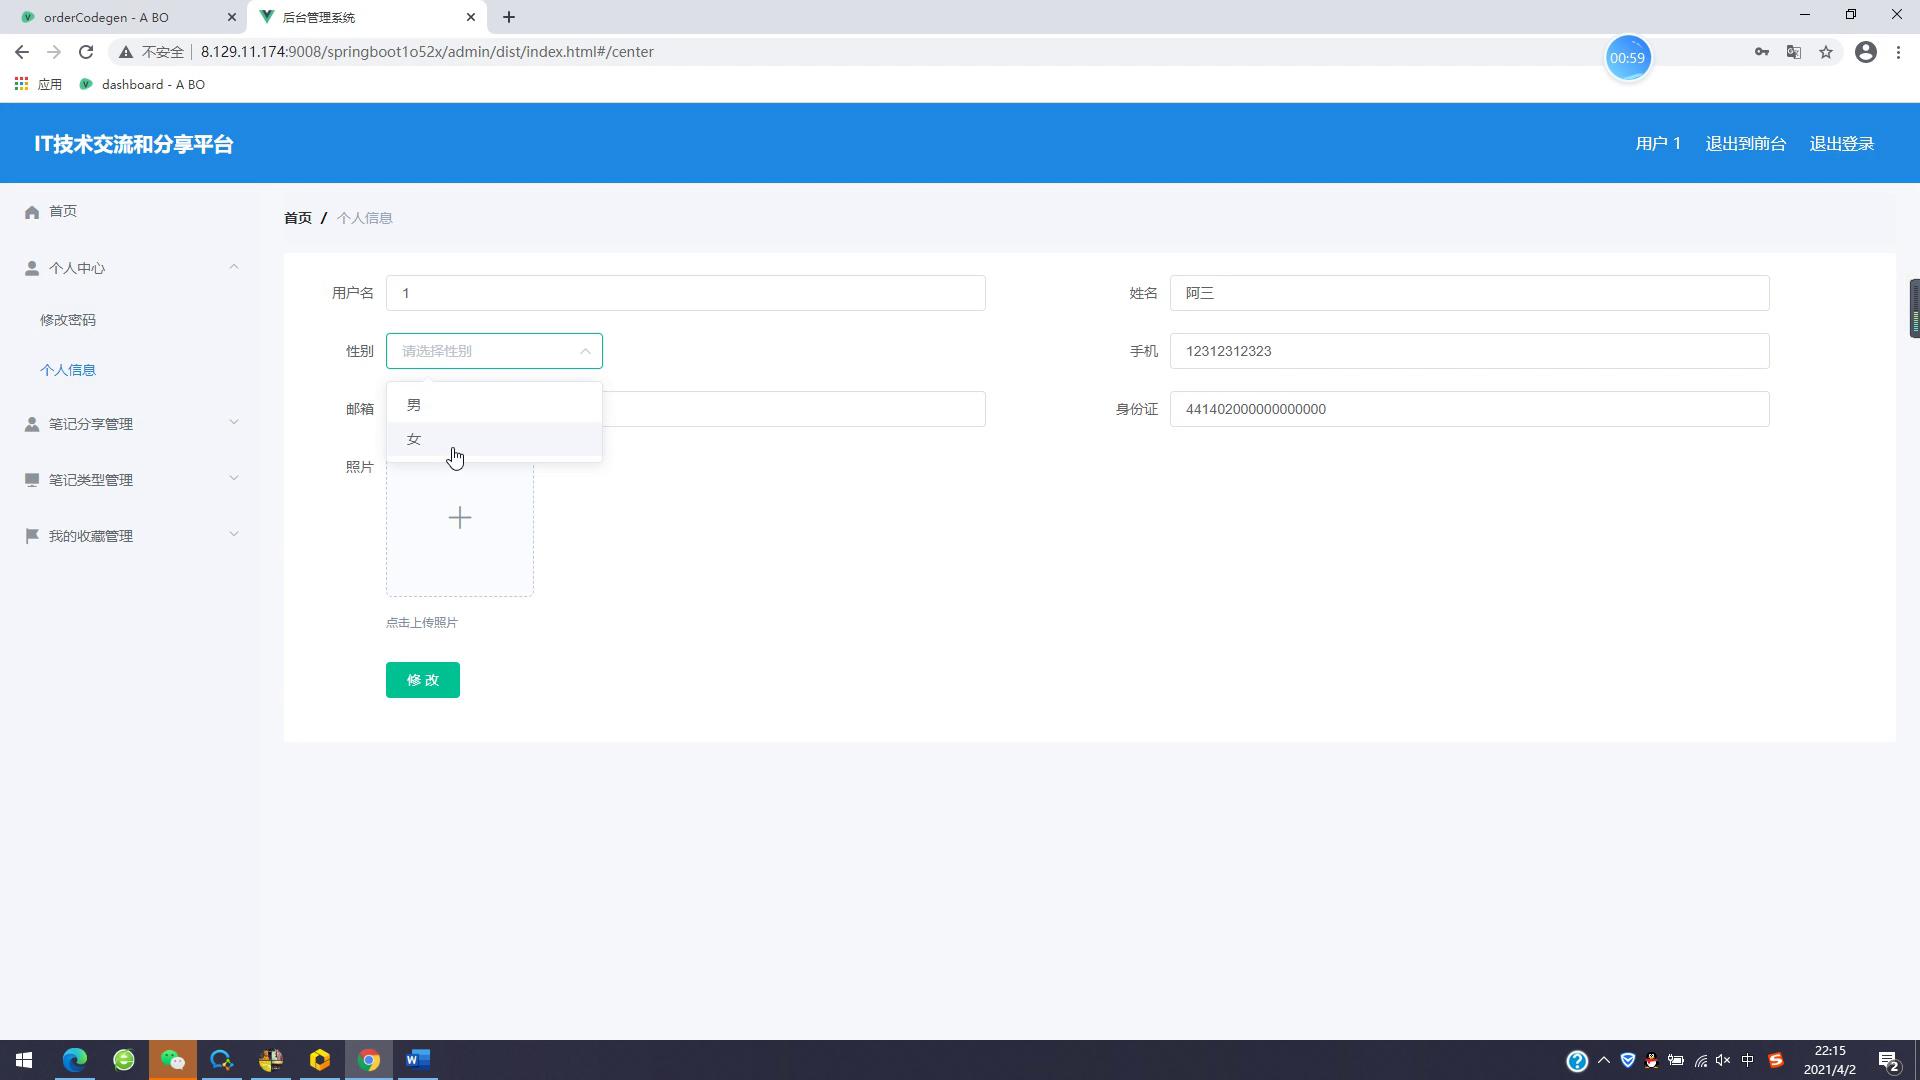Open Word from the Windows taskbar
Viewport: 1920px width, 1080px height.
click(418, 1060)
